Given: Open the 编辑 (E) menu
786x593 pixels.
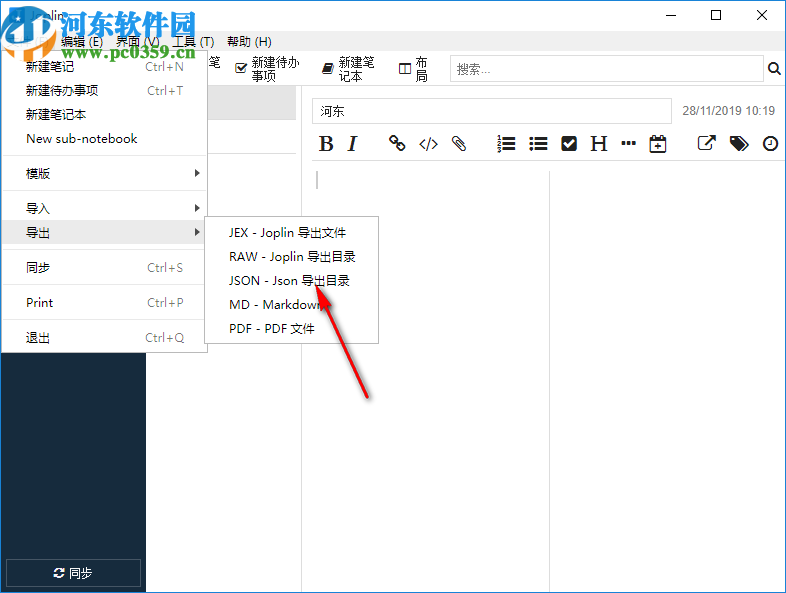Looking at the screenshot, I should click(x=82, y=42).
